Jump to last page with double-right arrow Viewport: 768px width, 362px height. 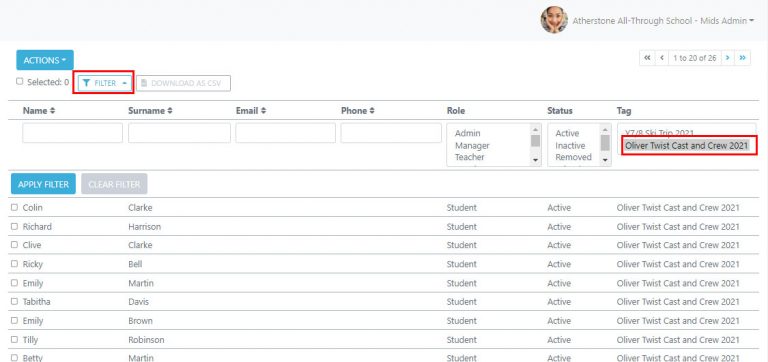tap(743, 58)
